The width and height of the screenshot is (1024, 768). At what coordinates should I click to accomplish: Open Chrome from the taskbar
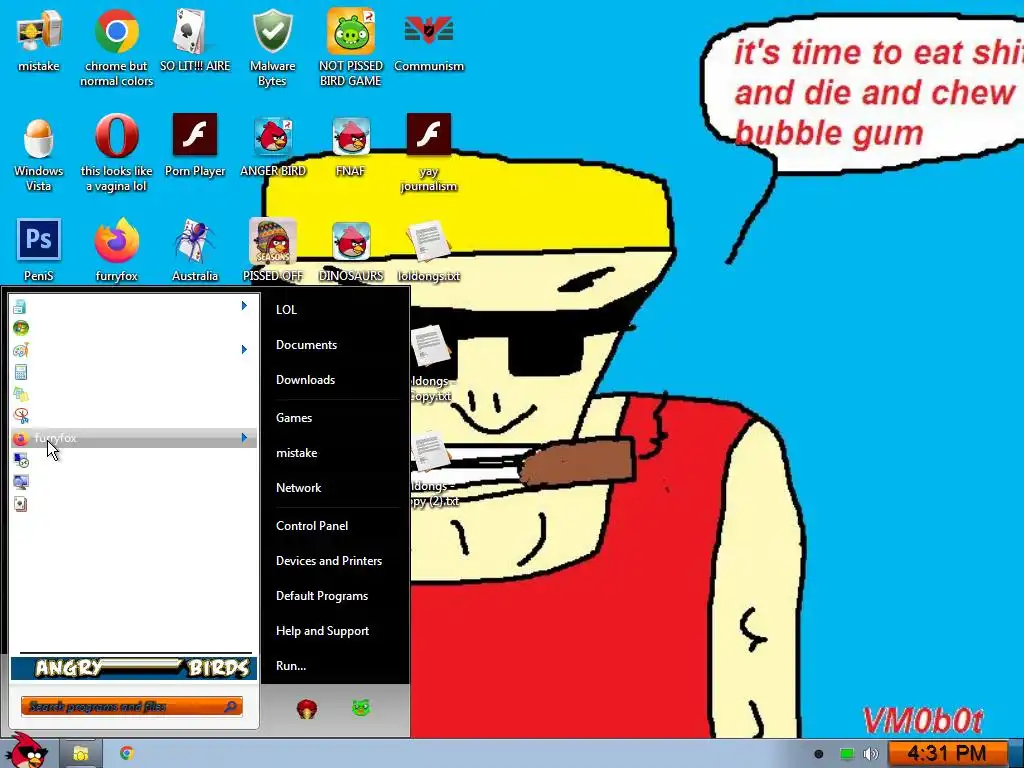tap(127, 753)
